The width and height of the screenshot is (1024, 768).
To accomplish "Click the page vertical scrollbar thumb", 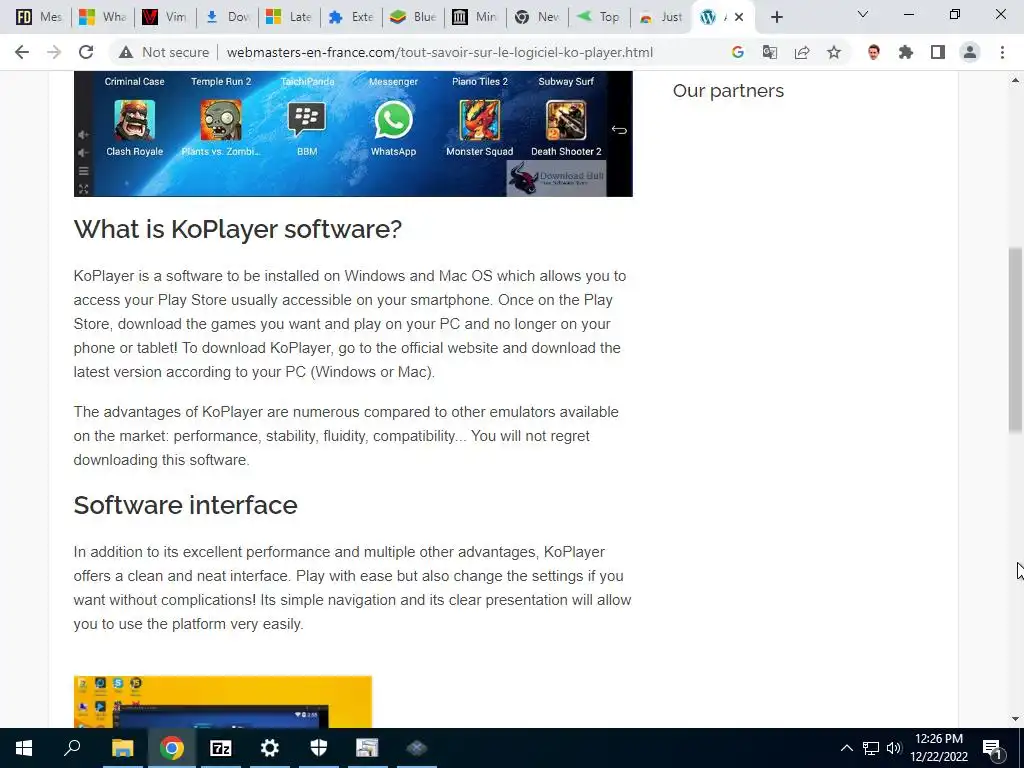I will click(1015, 340).
